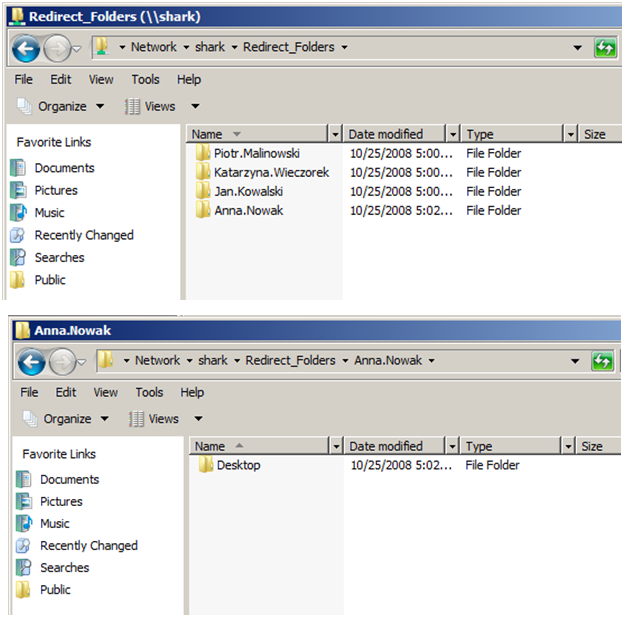The image size is (625, 617).
Task: Click Back arrow in Redirect_Folders window
Action: (x=26, y=49)
